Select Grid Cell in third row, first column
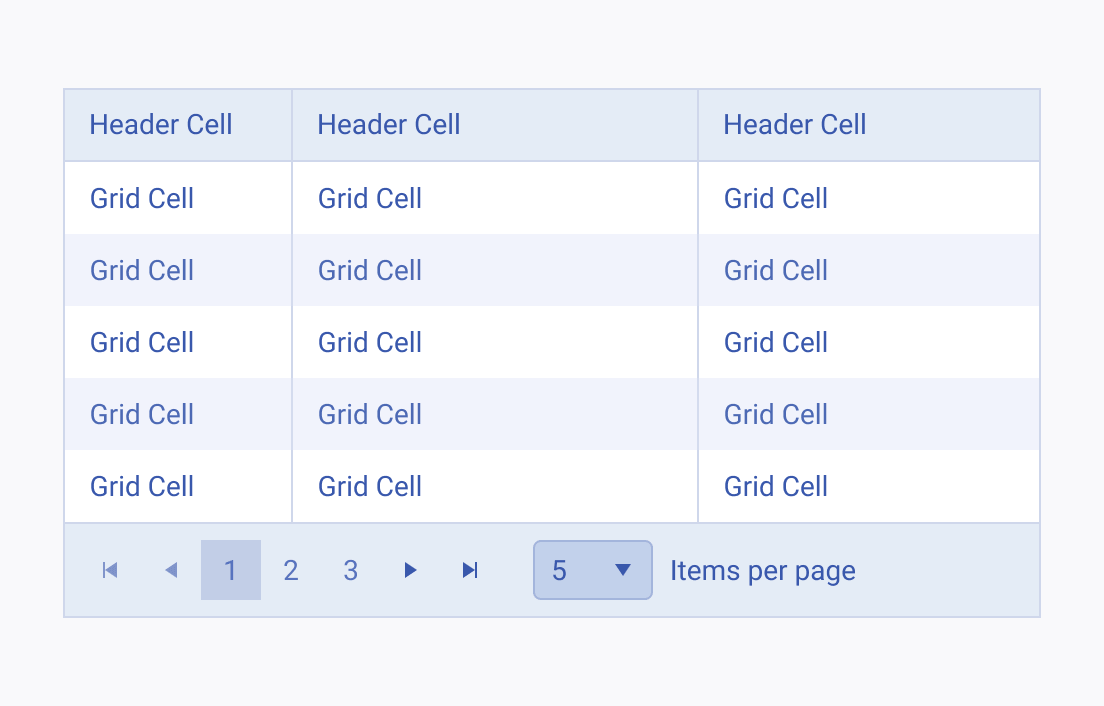1104x706 pixels. 178,343
